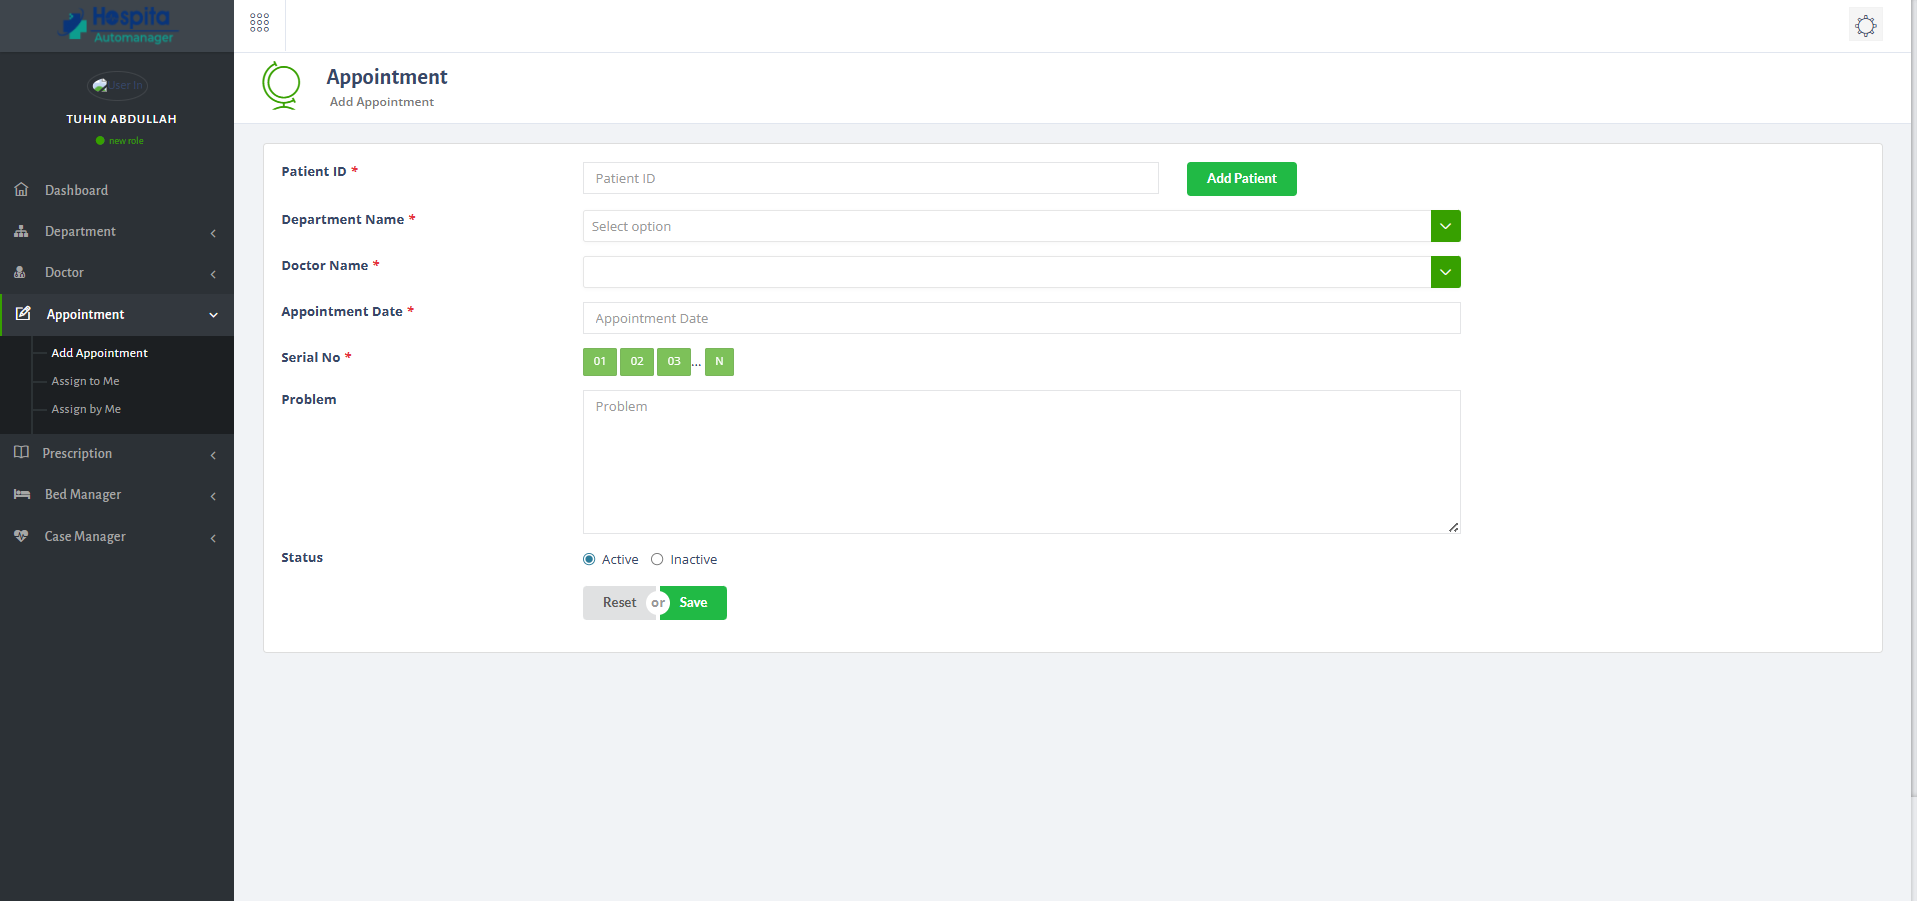Open the Assign to Me menu item
Screen dimensions: 1917x901
coord(84,380)
